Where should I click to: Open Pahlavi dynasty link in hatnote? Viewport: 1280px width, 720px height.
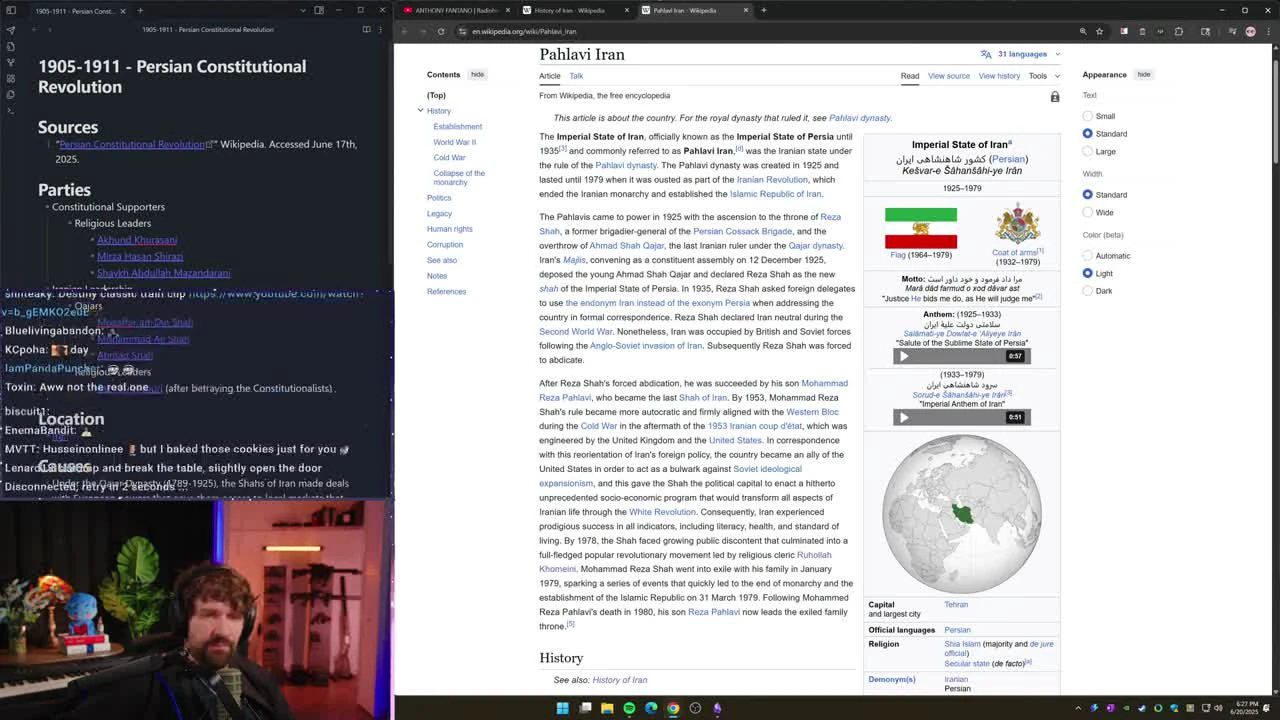click(x=859, y=118)
